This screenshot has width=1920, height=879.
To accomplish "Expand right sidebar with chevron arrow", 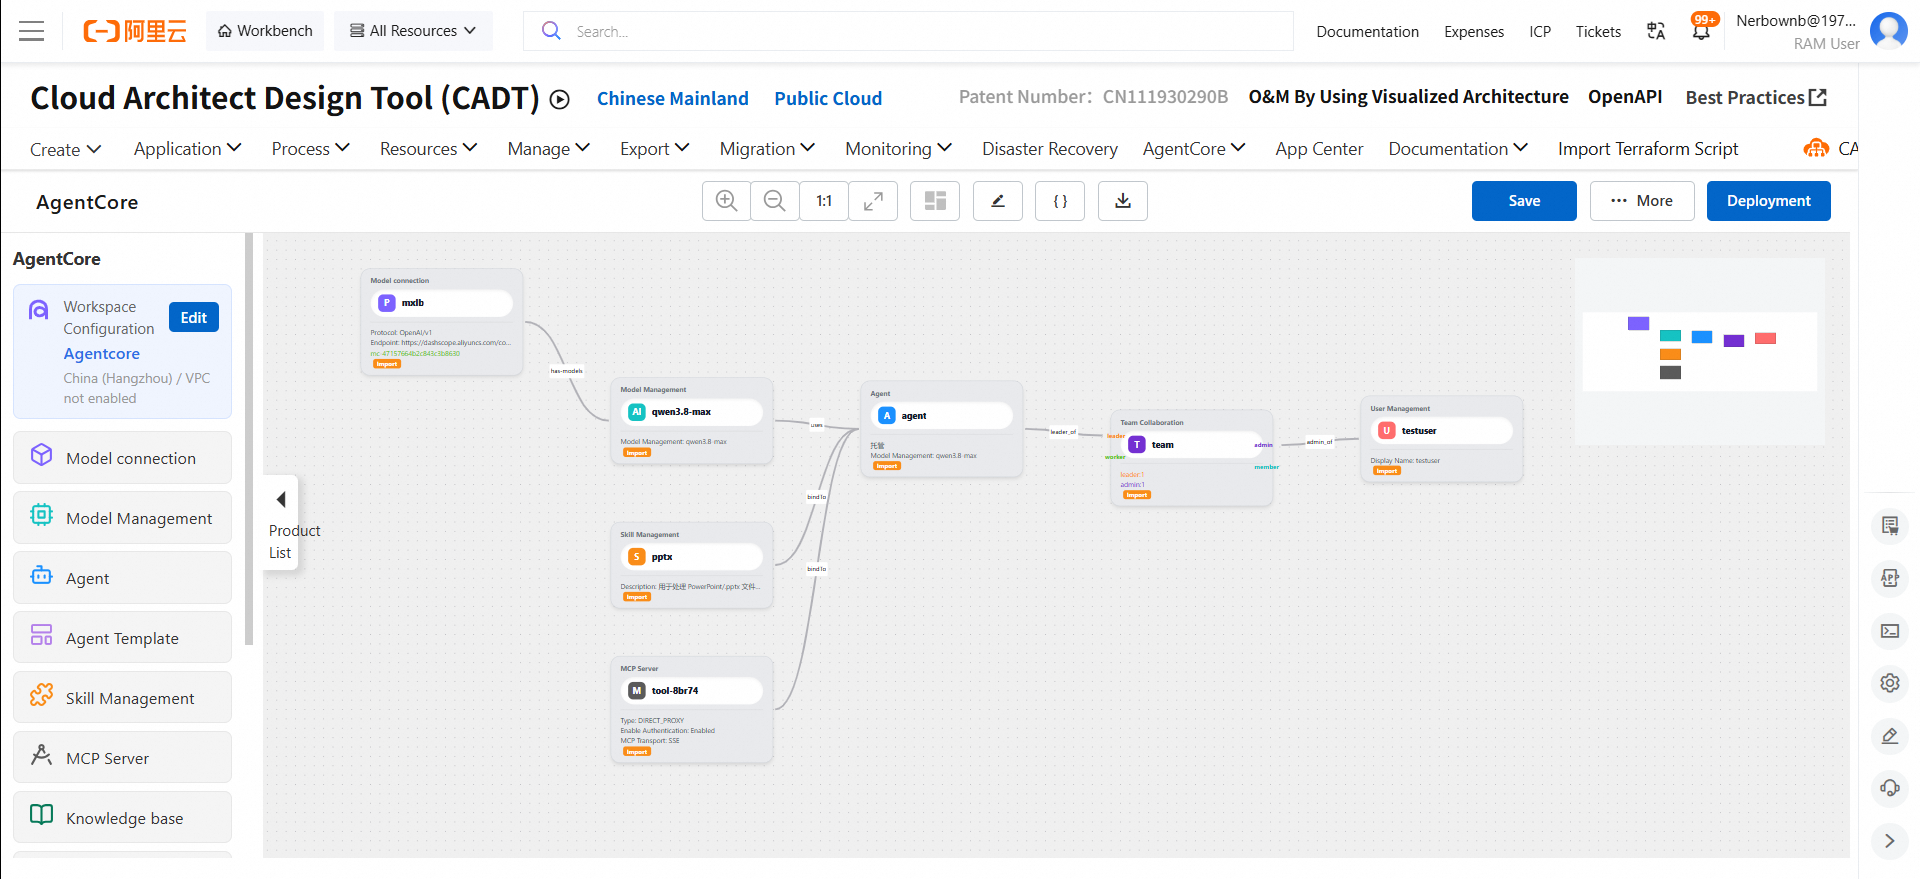I will 1890,841.
